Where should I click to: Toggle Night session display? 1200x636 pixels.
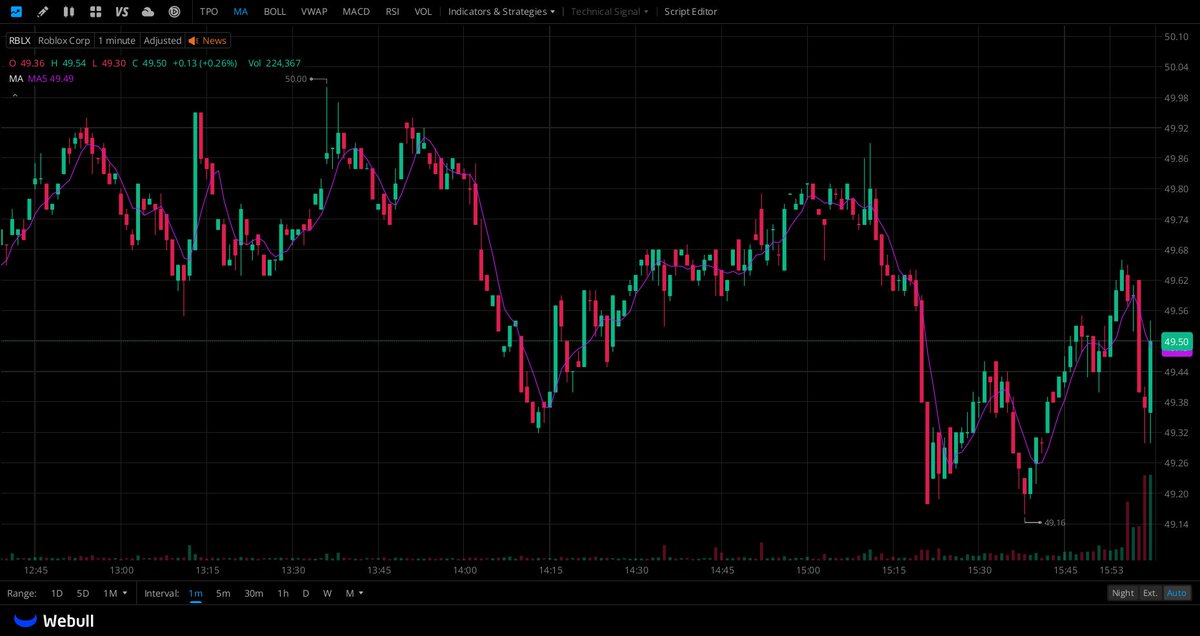(x=1123, y=593)
